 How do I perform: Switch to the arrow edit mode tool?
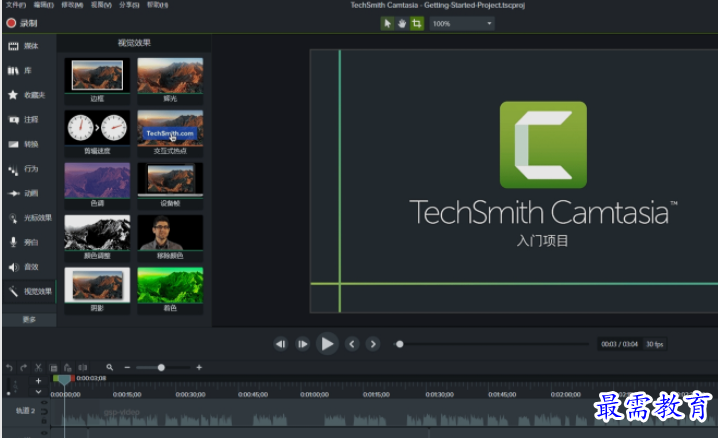tap(387, 23)
